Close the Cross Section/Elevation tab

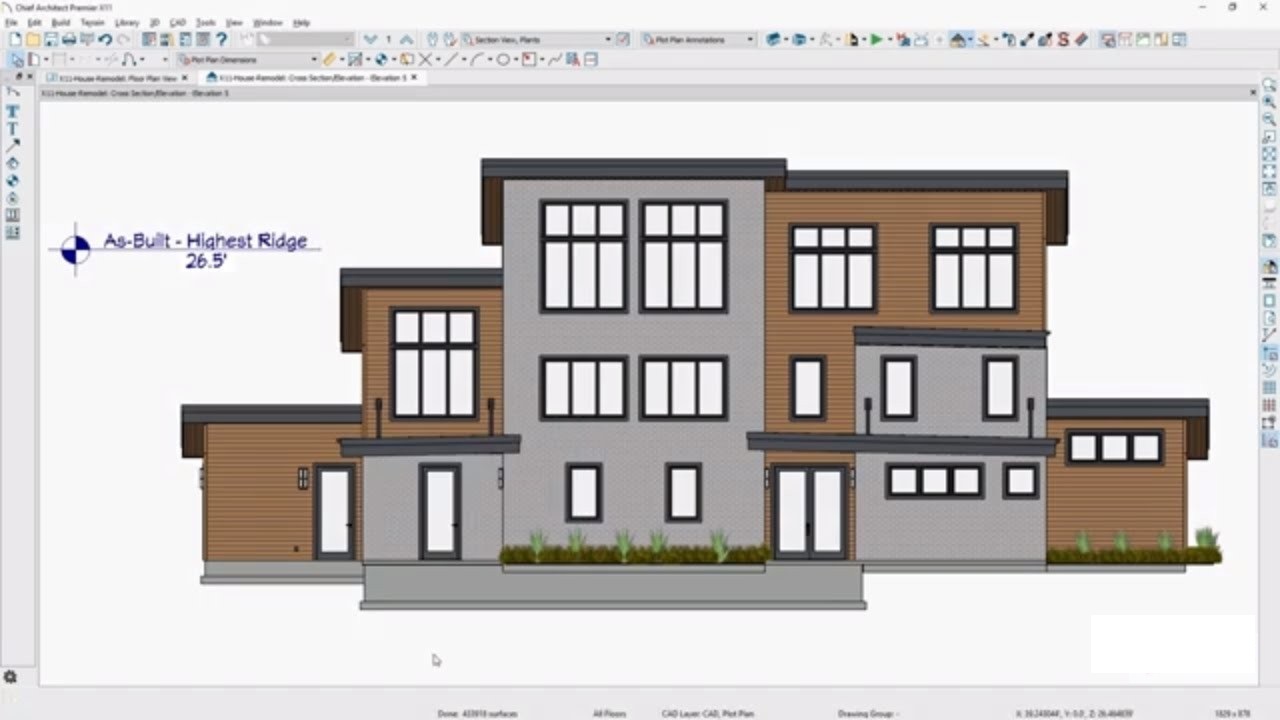413,77
